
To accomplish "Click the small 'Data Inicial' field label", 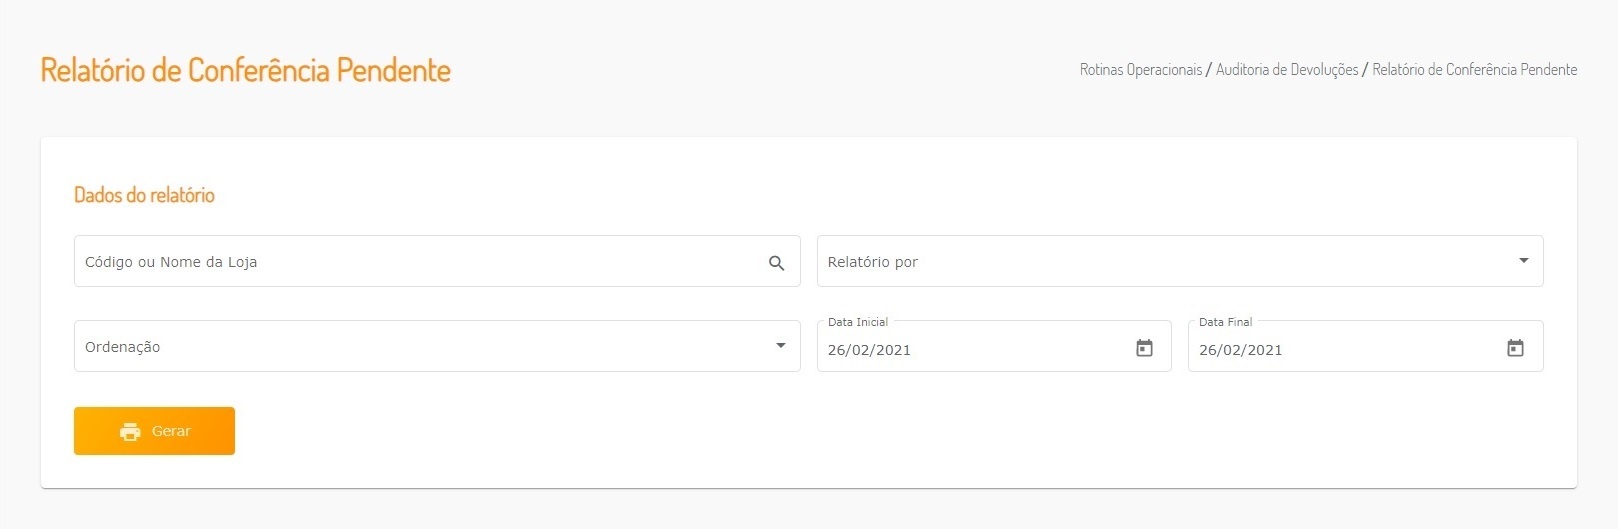I will tap(858, 322).
